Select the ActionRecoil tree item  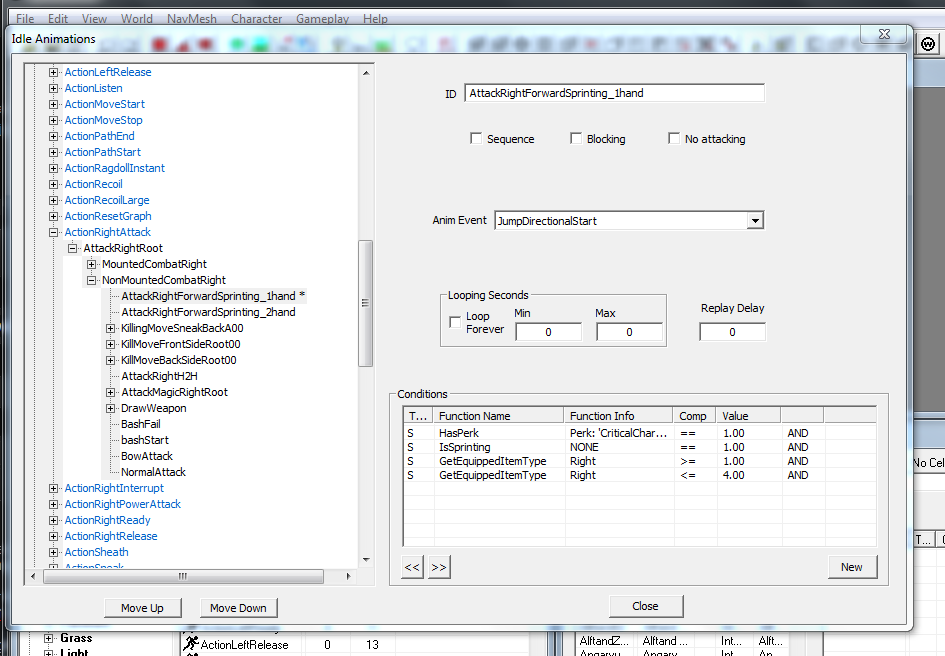[93, 184]
